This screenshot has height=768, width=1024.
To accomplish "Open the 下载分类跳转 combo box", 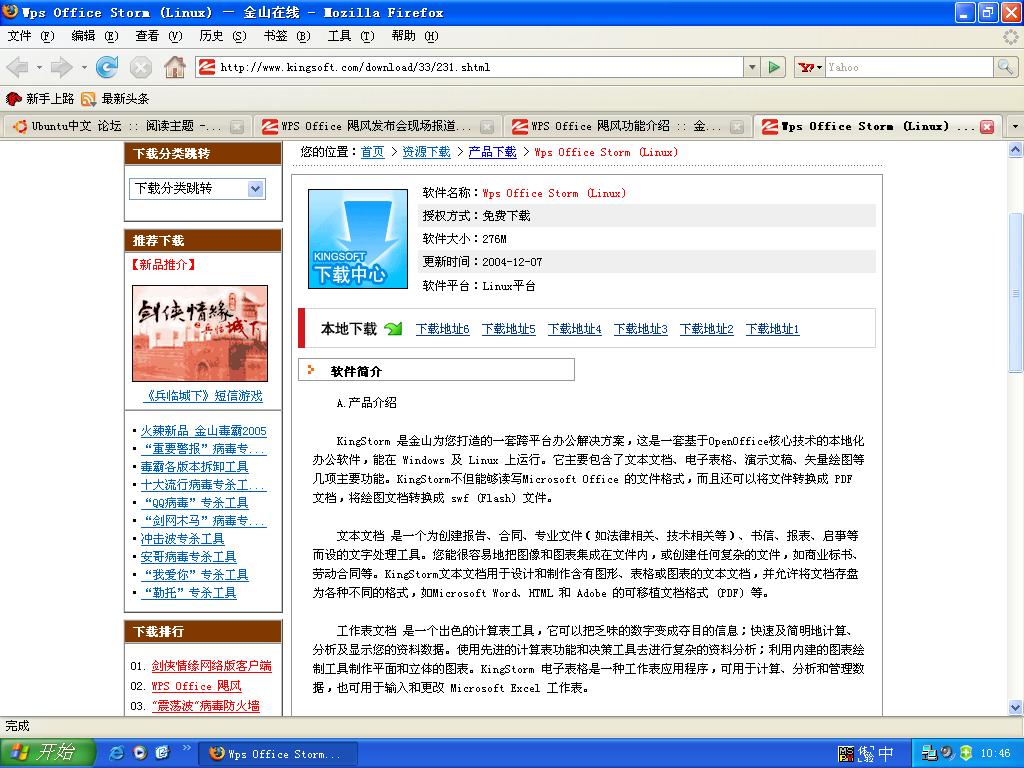I will 197,189.
